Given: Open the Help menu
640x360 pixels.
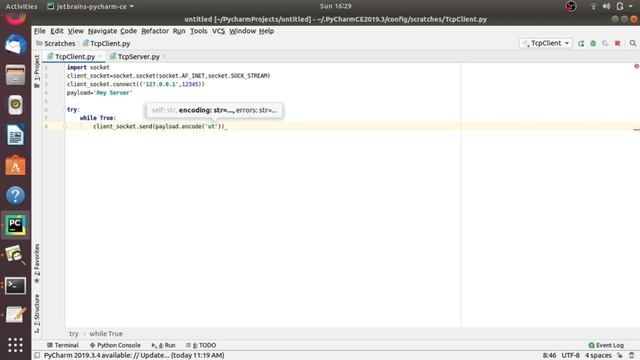Looking at the screenshot, I should click(266, 31).
